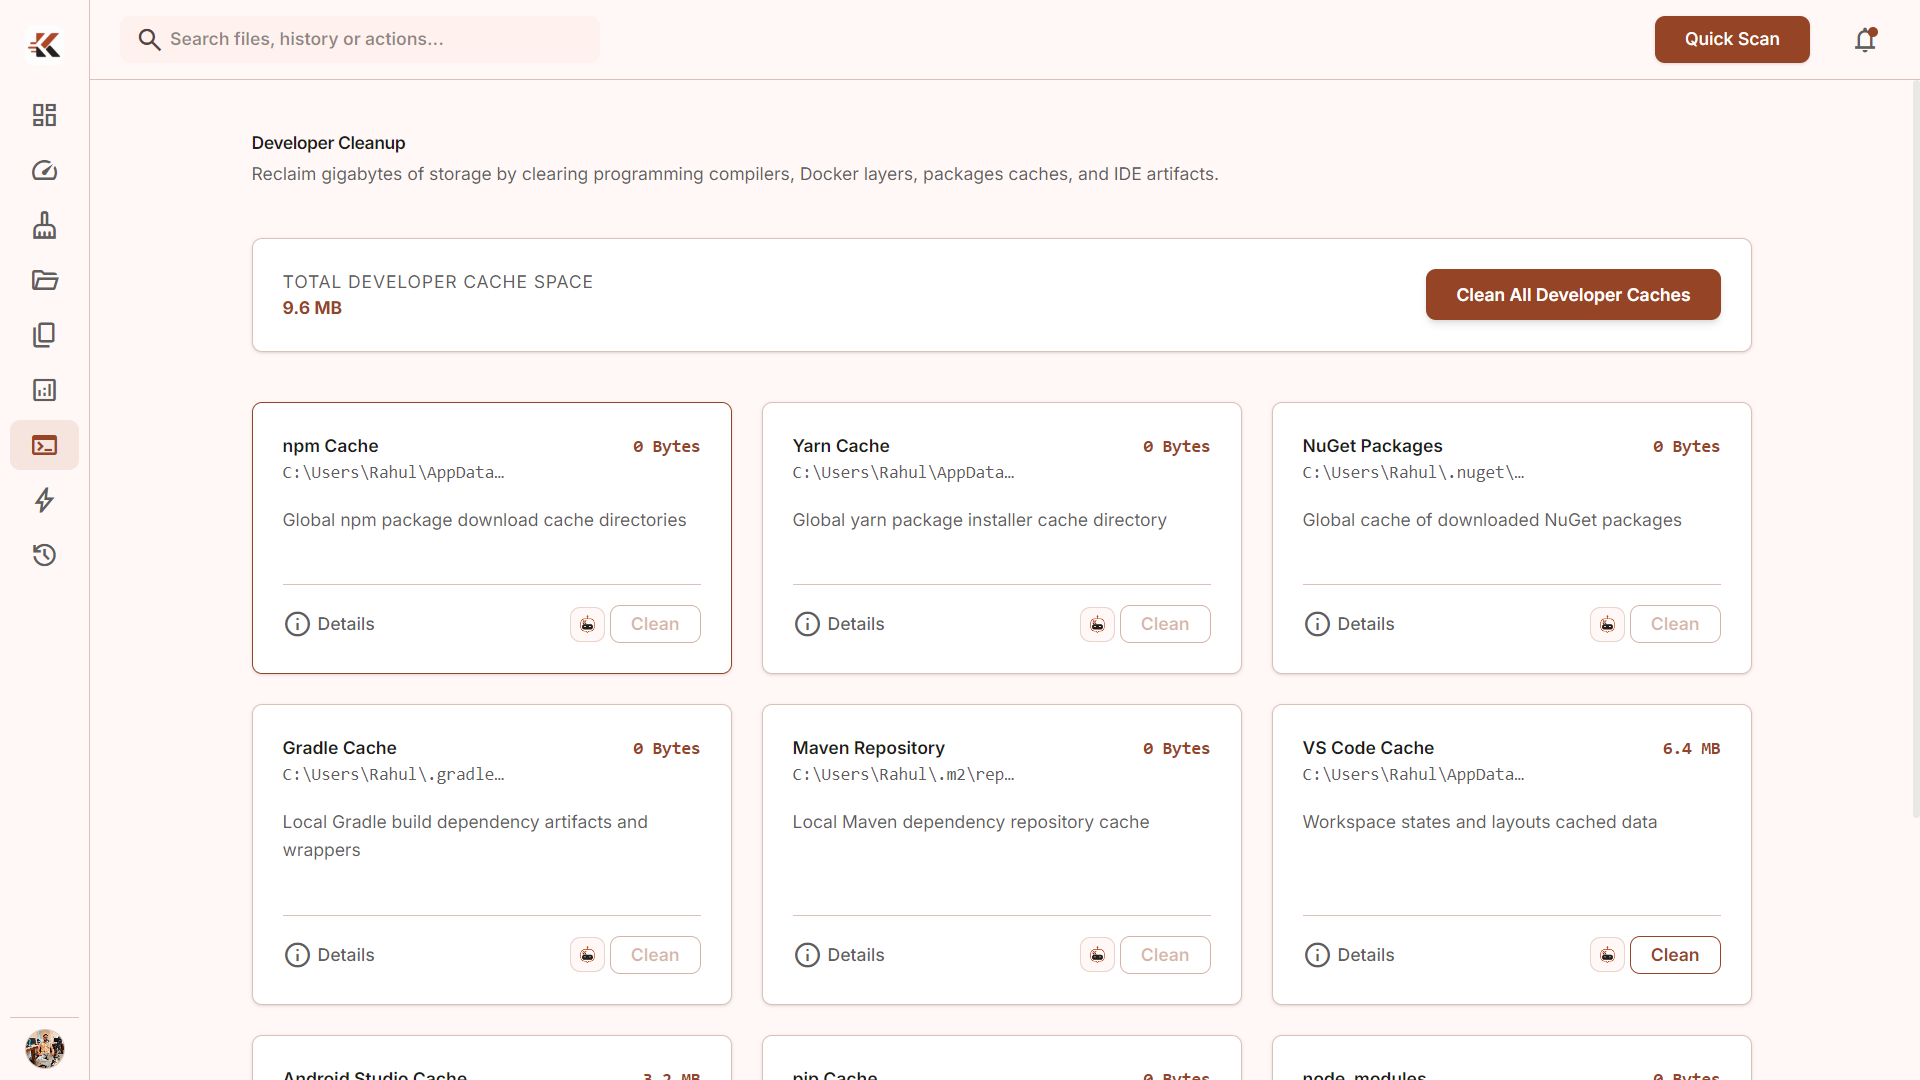Viewport: 1920px width, 1080px height.
Task: View Details of NuGet Packages
Action: pos(1350,624)
